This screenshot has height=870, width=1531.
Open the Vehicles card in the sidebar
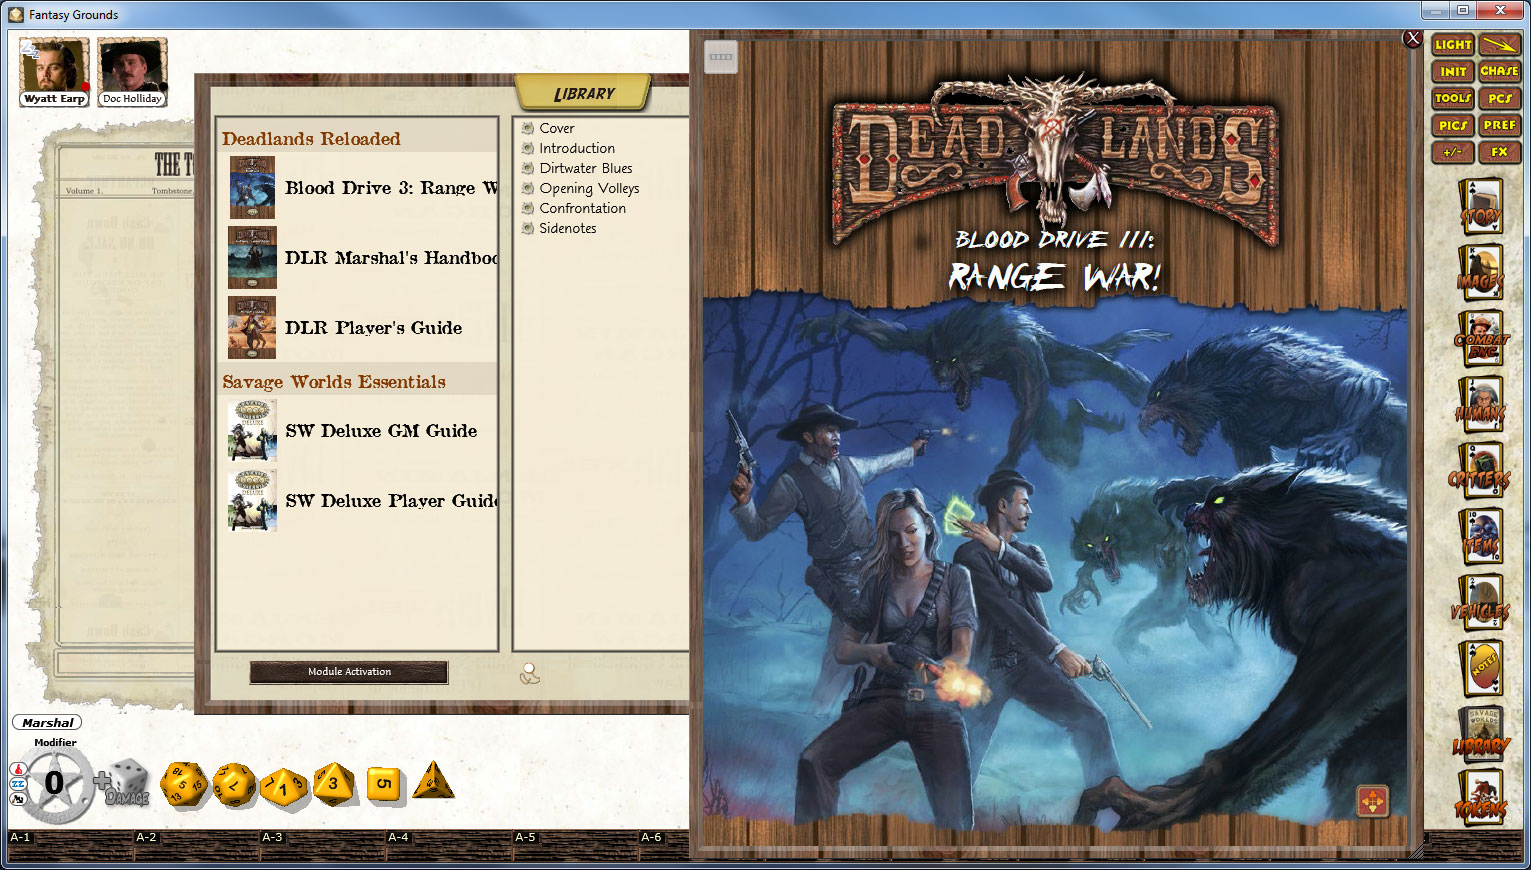[x=1480, y=605]
